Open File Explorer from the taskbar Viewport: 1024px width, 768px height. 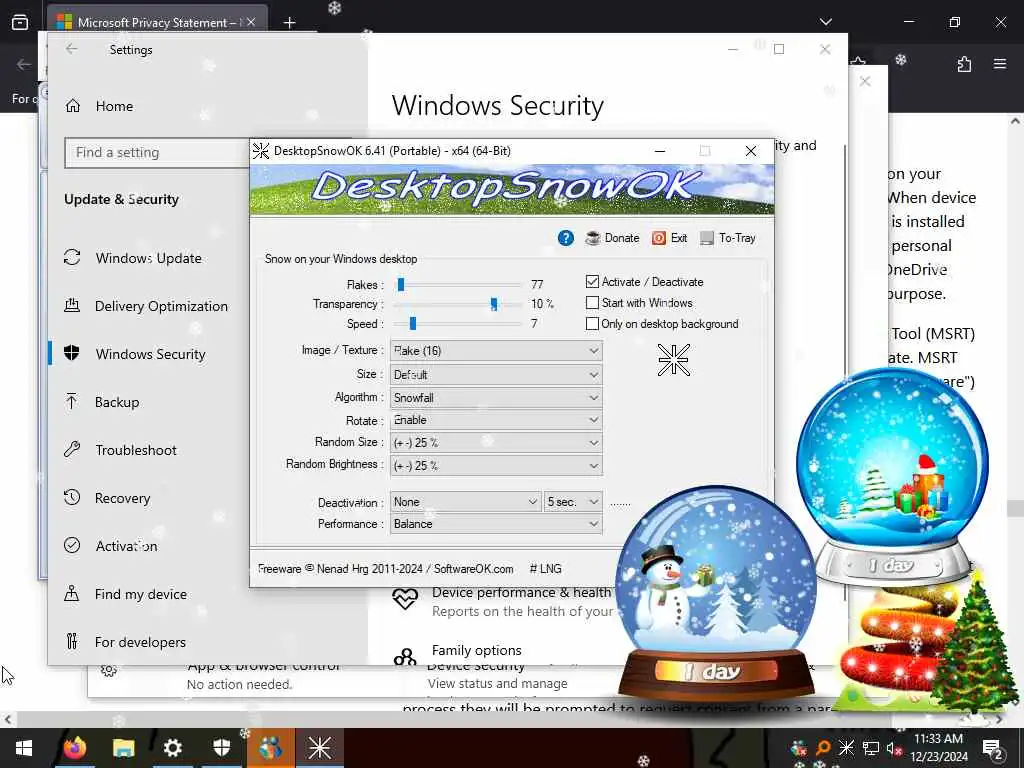[123, 748]
